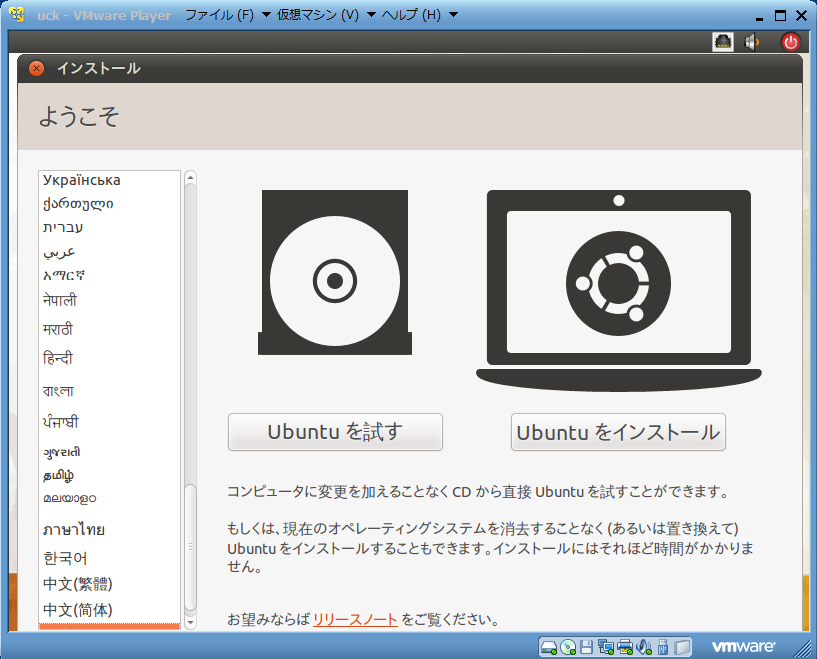Open the ファイル (F) menu

(x=219, y=15)
